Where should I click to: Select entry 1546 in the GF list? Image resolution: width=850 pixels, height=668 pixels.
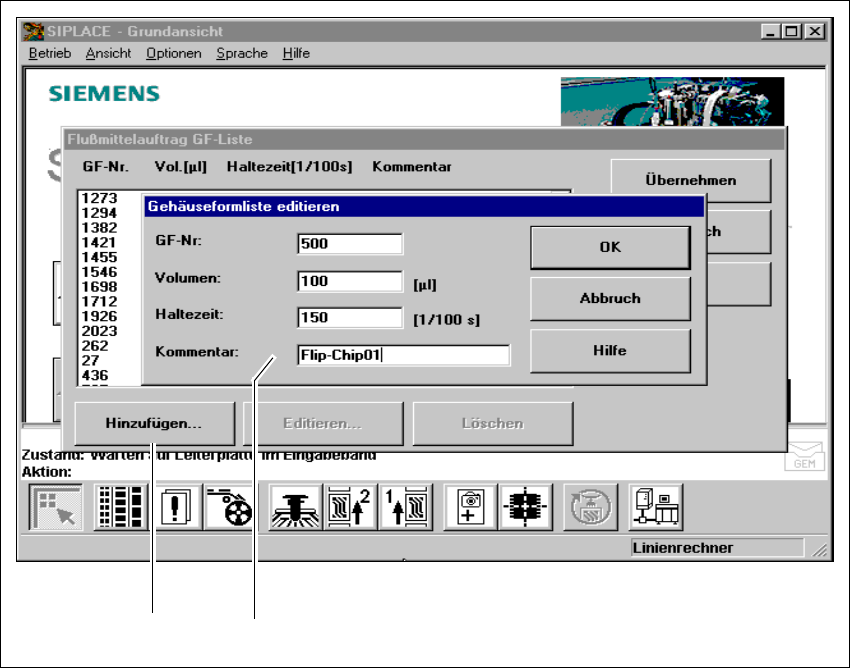pos(100,272)
